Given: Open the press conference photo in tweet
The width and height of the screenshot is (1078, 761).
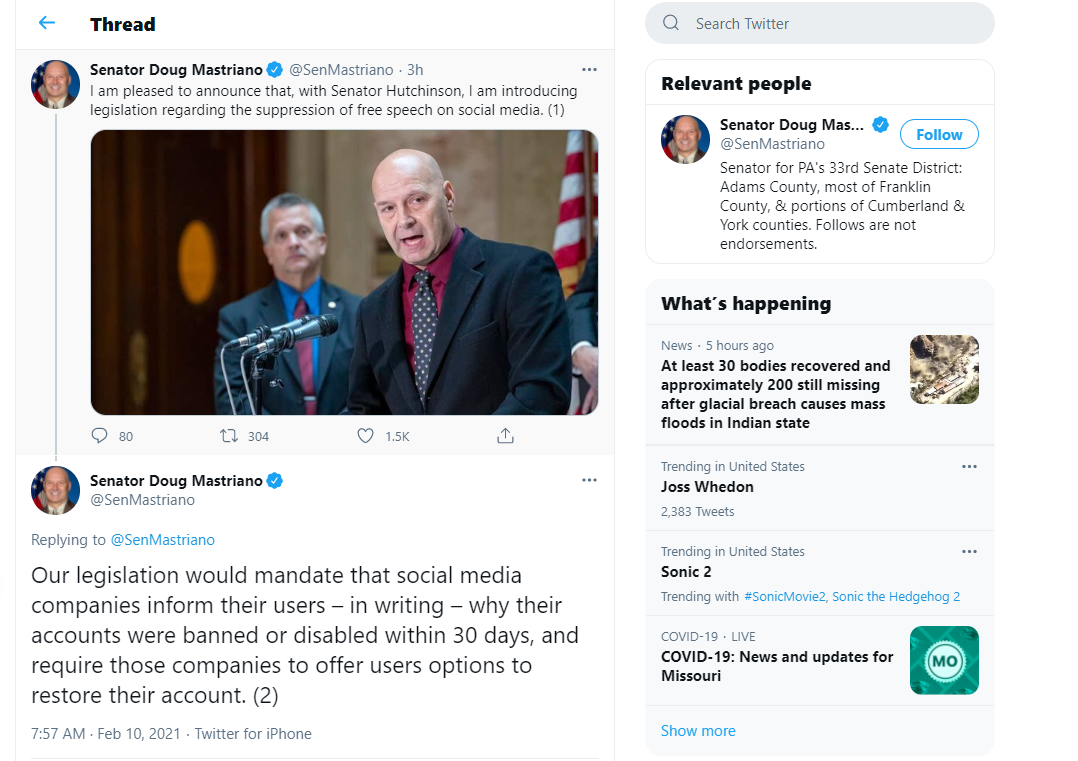Looking at the screenshot, I should click(344, 272).
